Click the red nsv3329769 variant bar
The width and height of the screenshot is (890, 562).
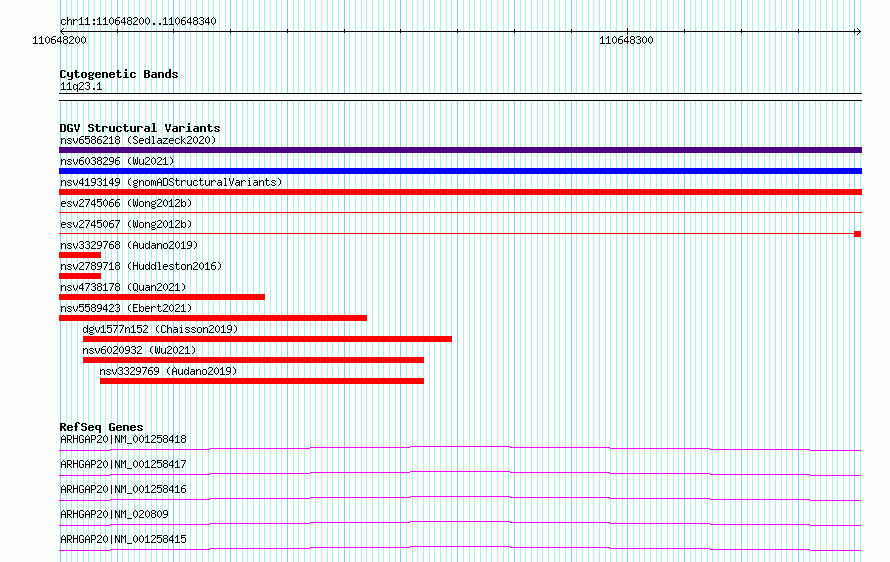(262, 381)
